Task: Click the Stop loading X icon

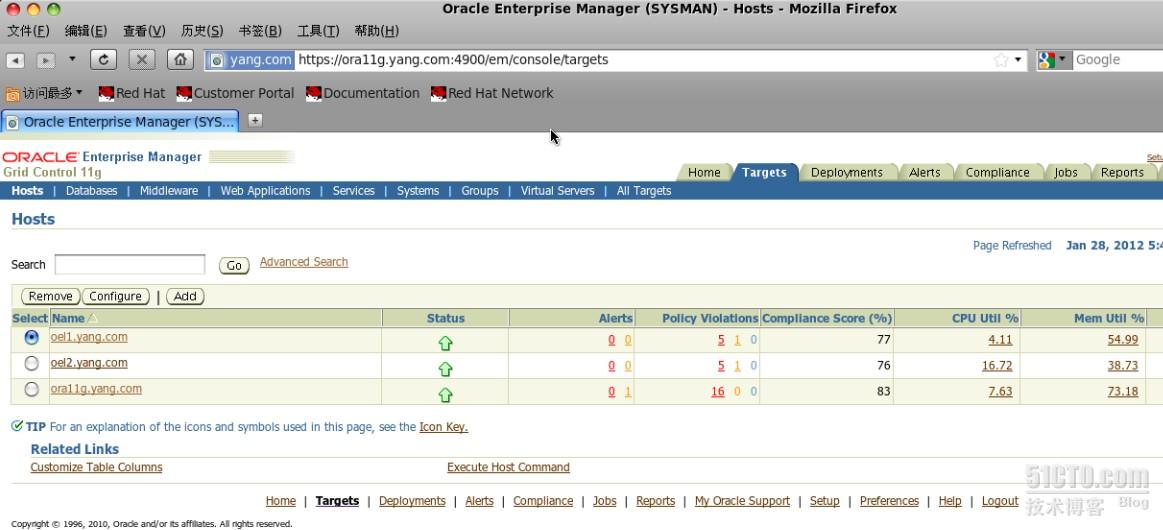Action: (142, 60)
